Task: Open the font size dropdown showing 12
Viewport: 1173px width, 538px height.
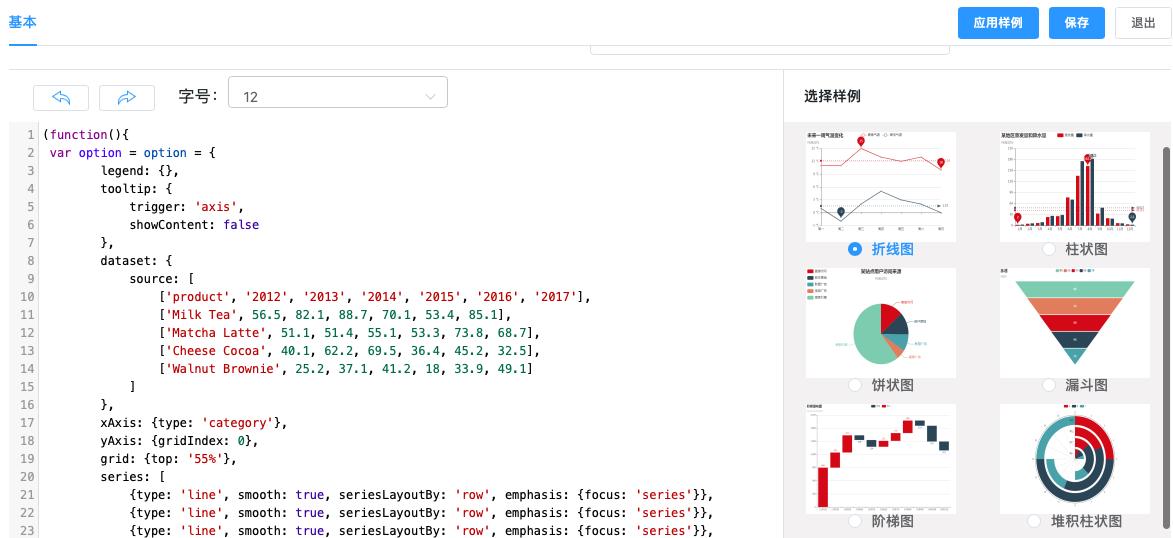Action: (337, 96)
